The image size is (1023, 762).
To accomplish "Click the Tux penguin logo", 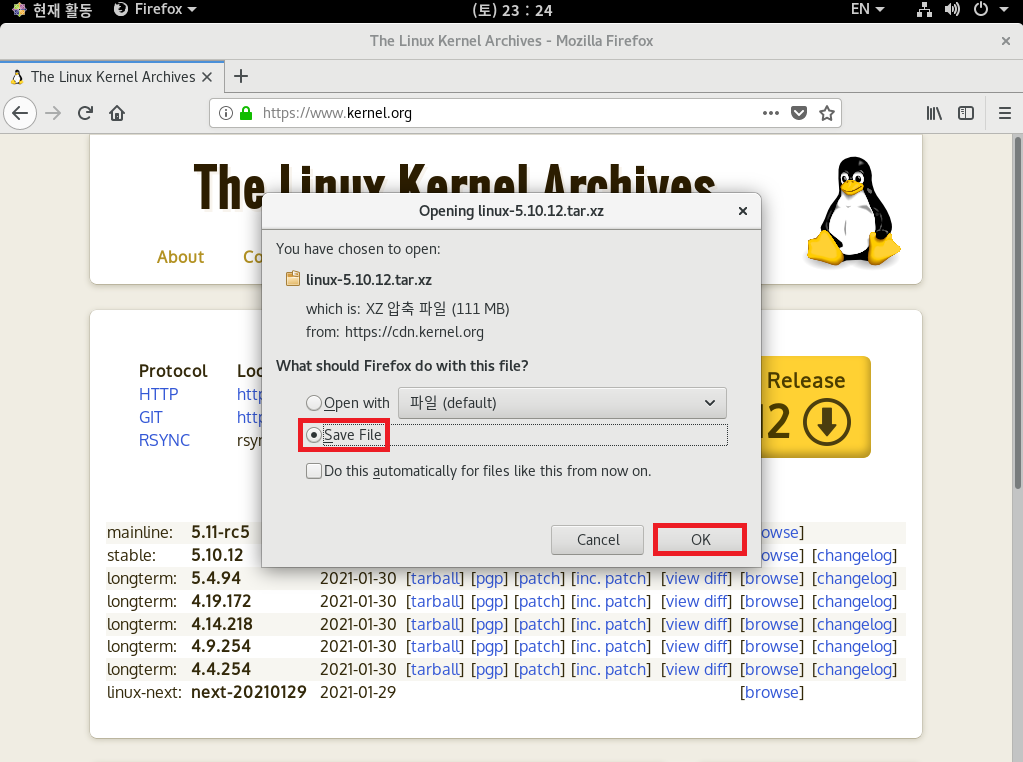I will (x=853, y=211).
